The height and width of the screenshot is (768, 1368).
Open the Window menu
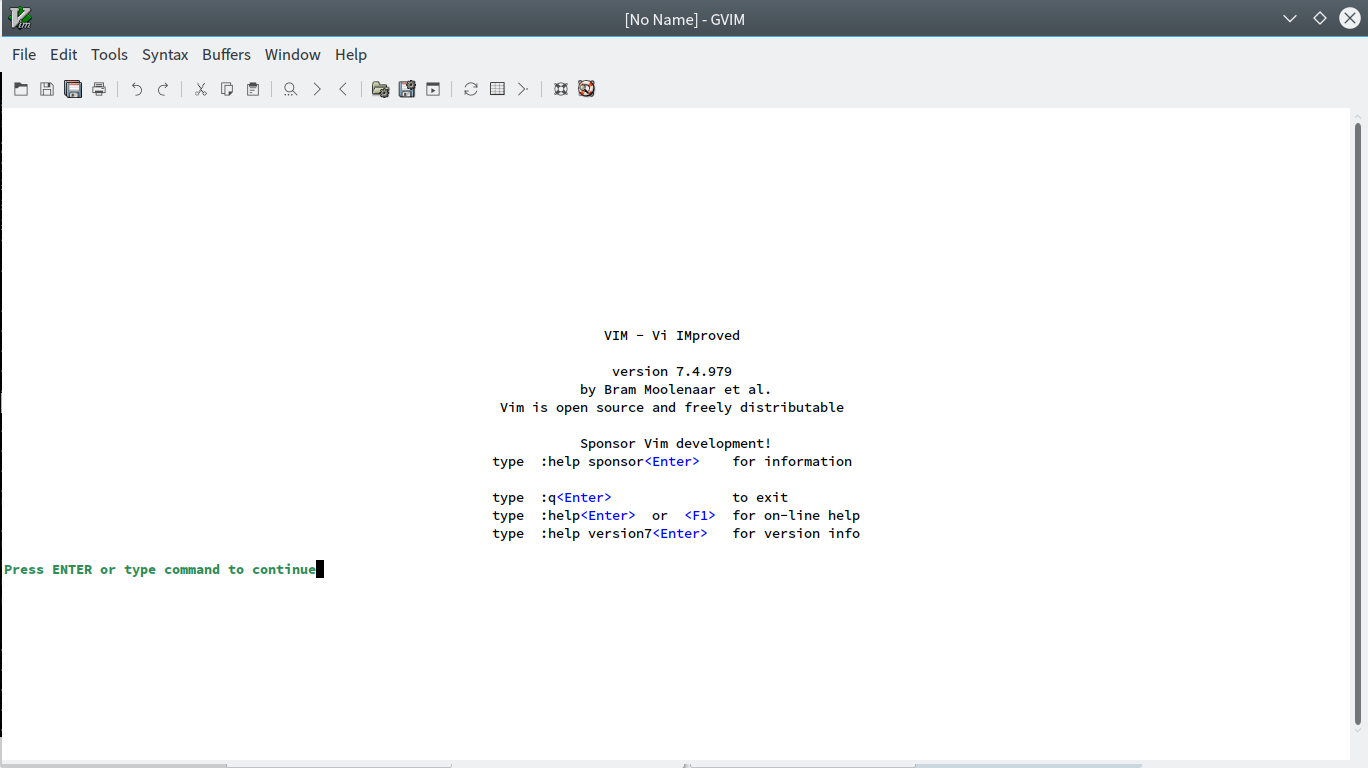pos(293,55)
